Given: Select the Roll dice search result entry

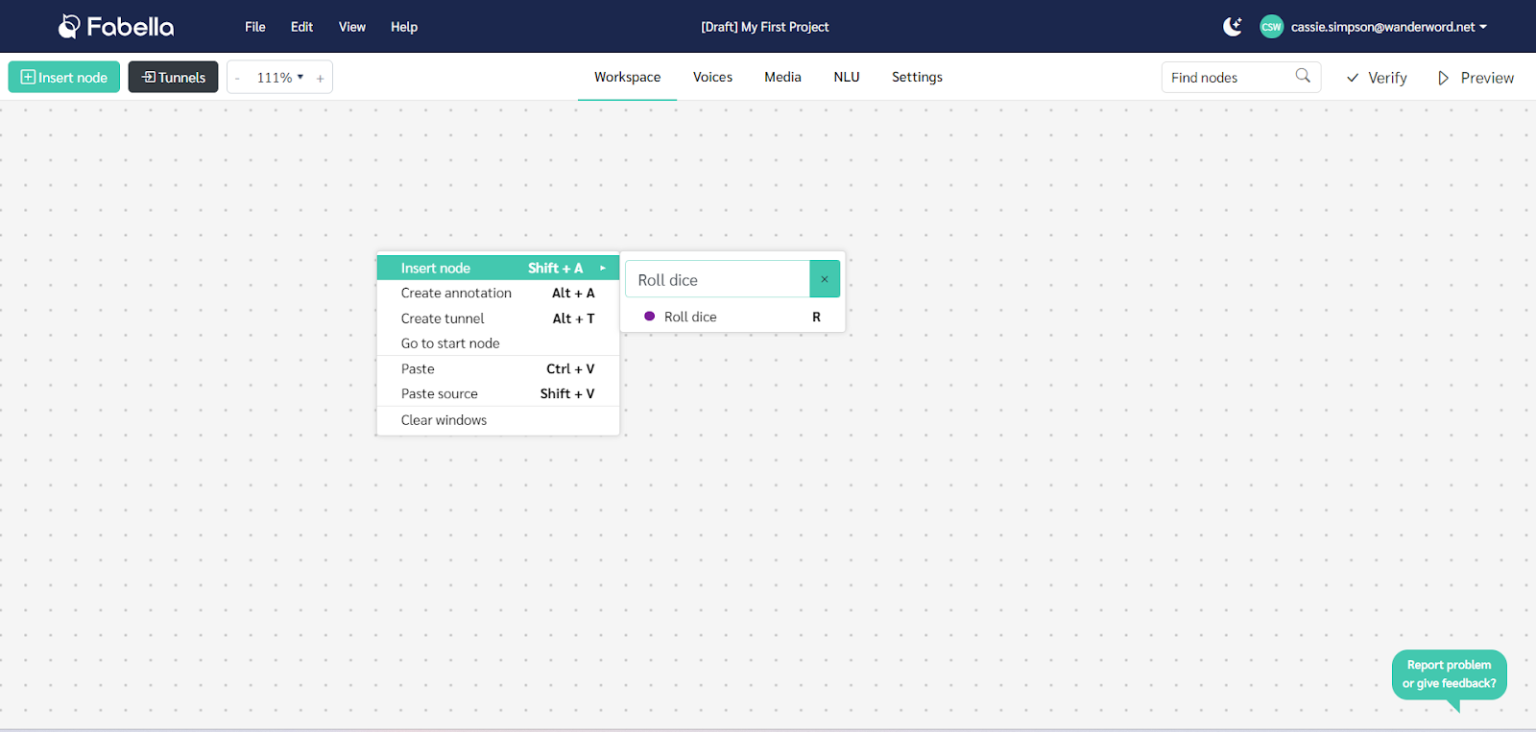Looking at the screenshot, I should [690, 316].
